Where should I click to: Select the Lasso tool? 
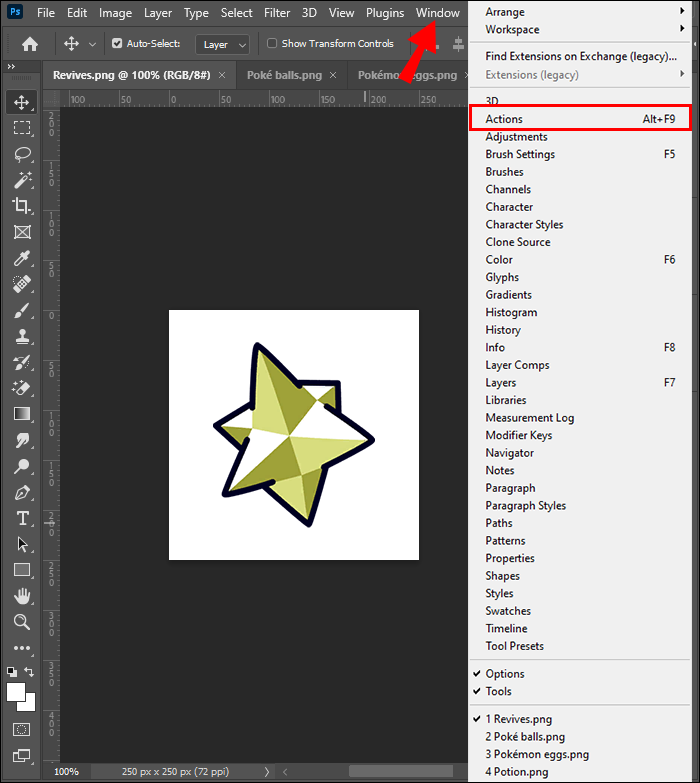[21, 154]
